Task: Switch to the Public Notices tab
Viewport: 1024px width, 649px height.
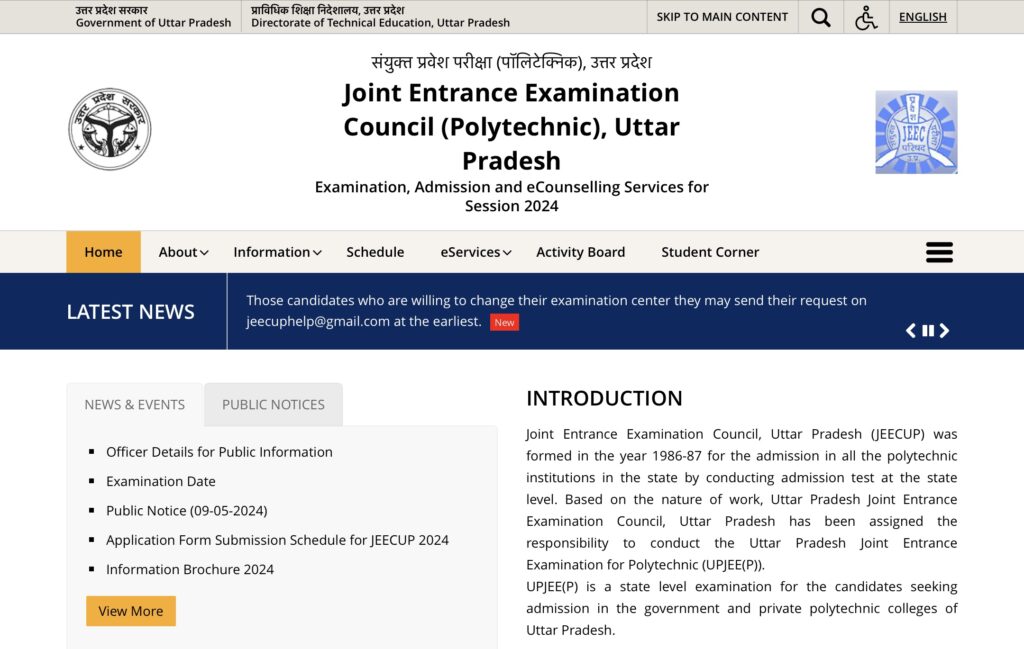Action: pyautogui.click(x=273, y=405)
